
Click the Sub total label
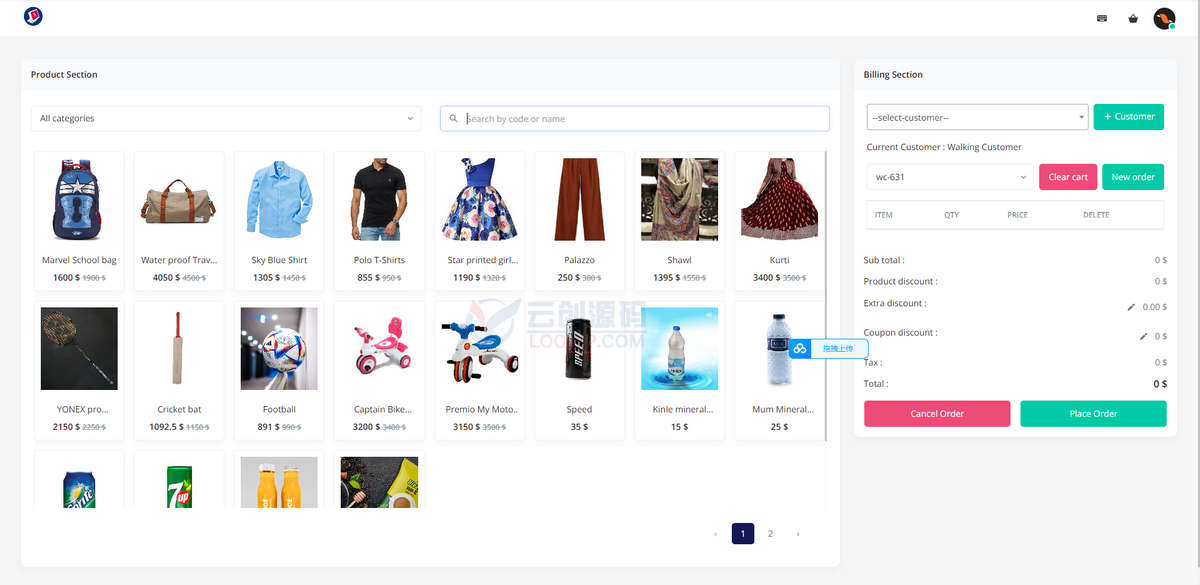(x=884, y=260)
